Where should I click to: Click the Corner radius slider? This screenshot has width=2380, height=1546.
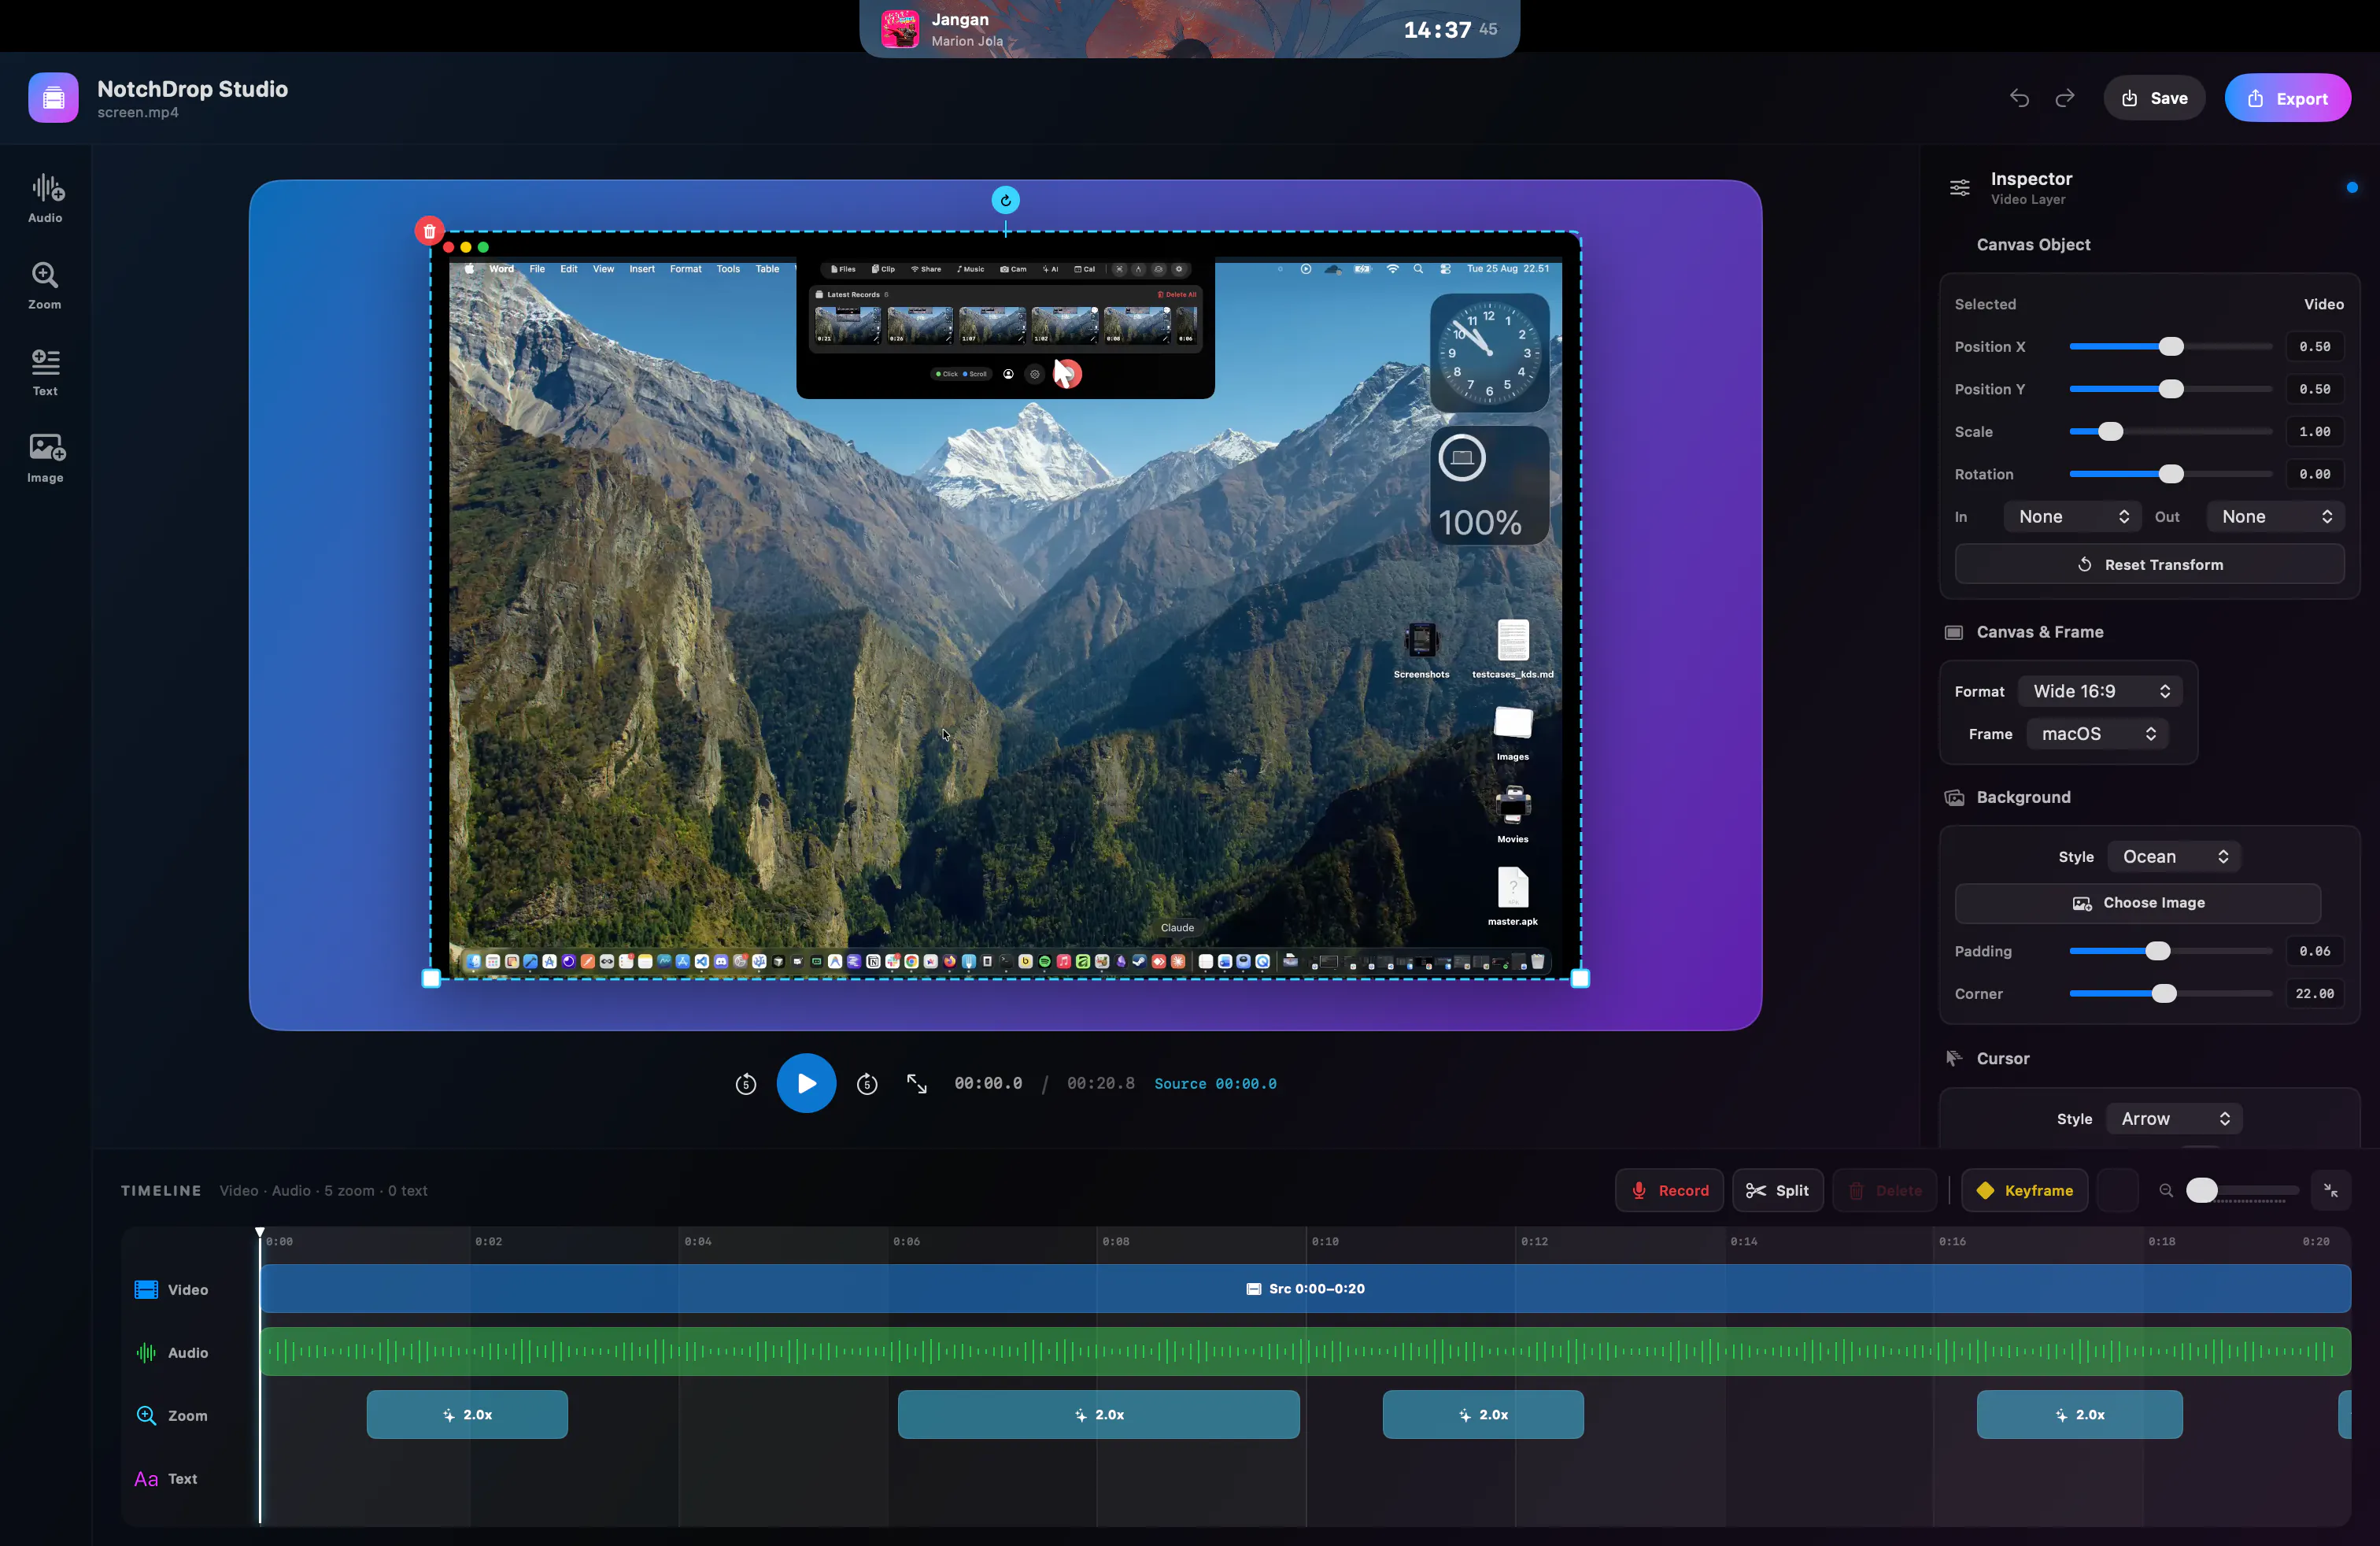[2171, 993]
